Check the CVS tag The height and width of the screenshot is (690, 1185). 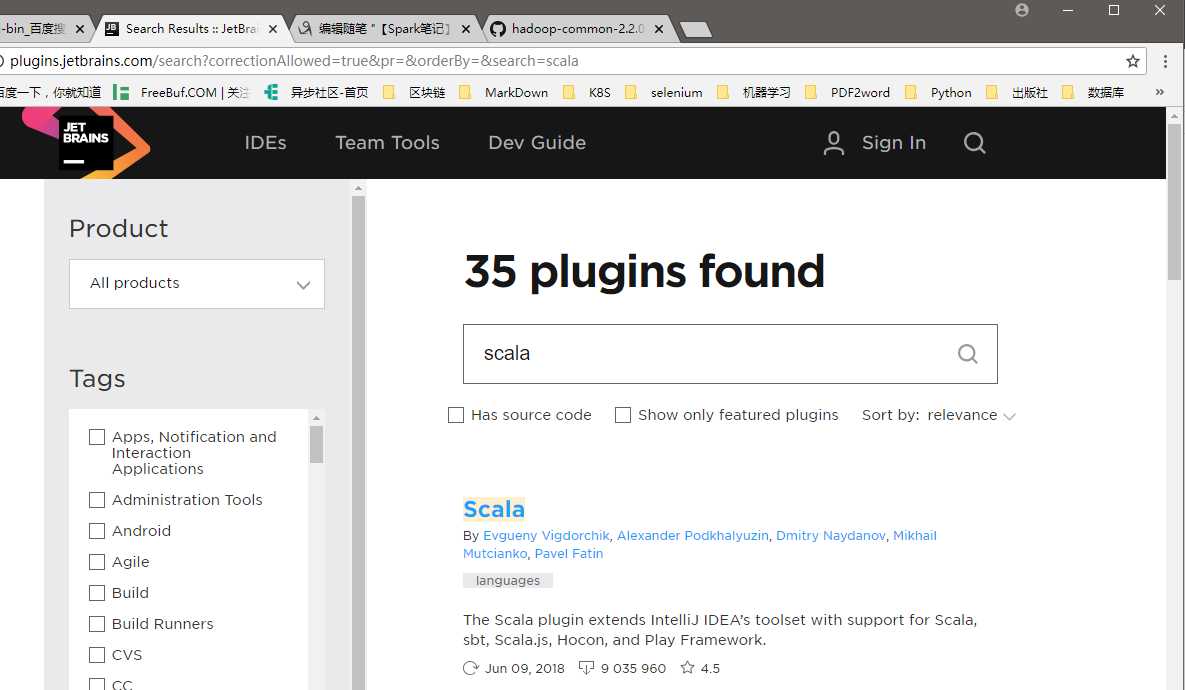tap(97, 654)
